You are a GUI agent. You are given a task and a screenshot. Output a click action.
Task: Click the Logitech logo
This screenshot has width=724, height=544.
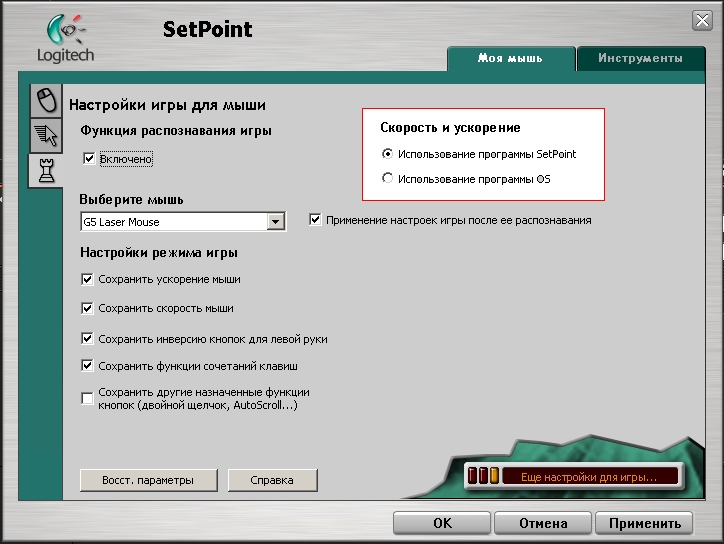point(66,39)
